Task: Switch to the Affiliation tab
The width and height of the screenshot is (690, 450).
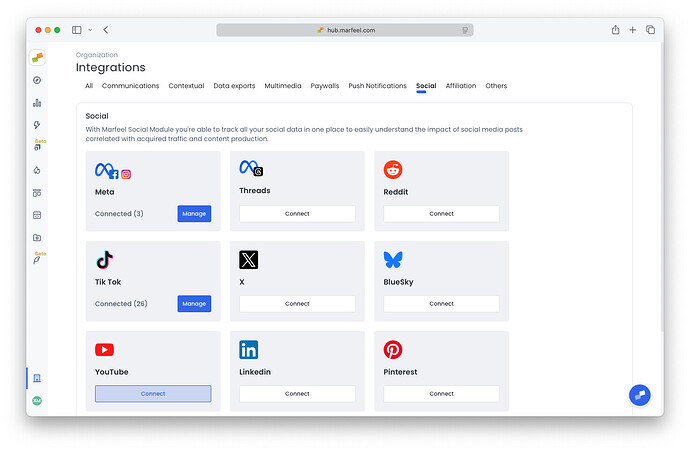Action: pos(461,86)
